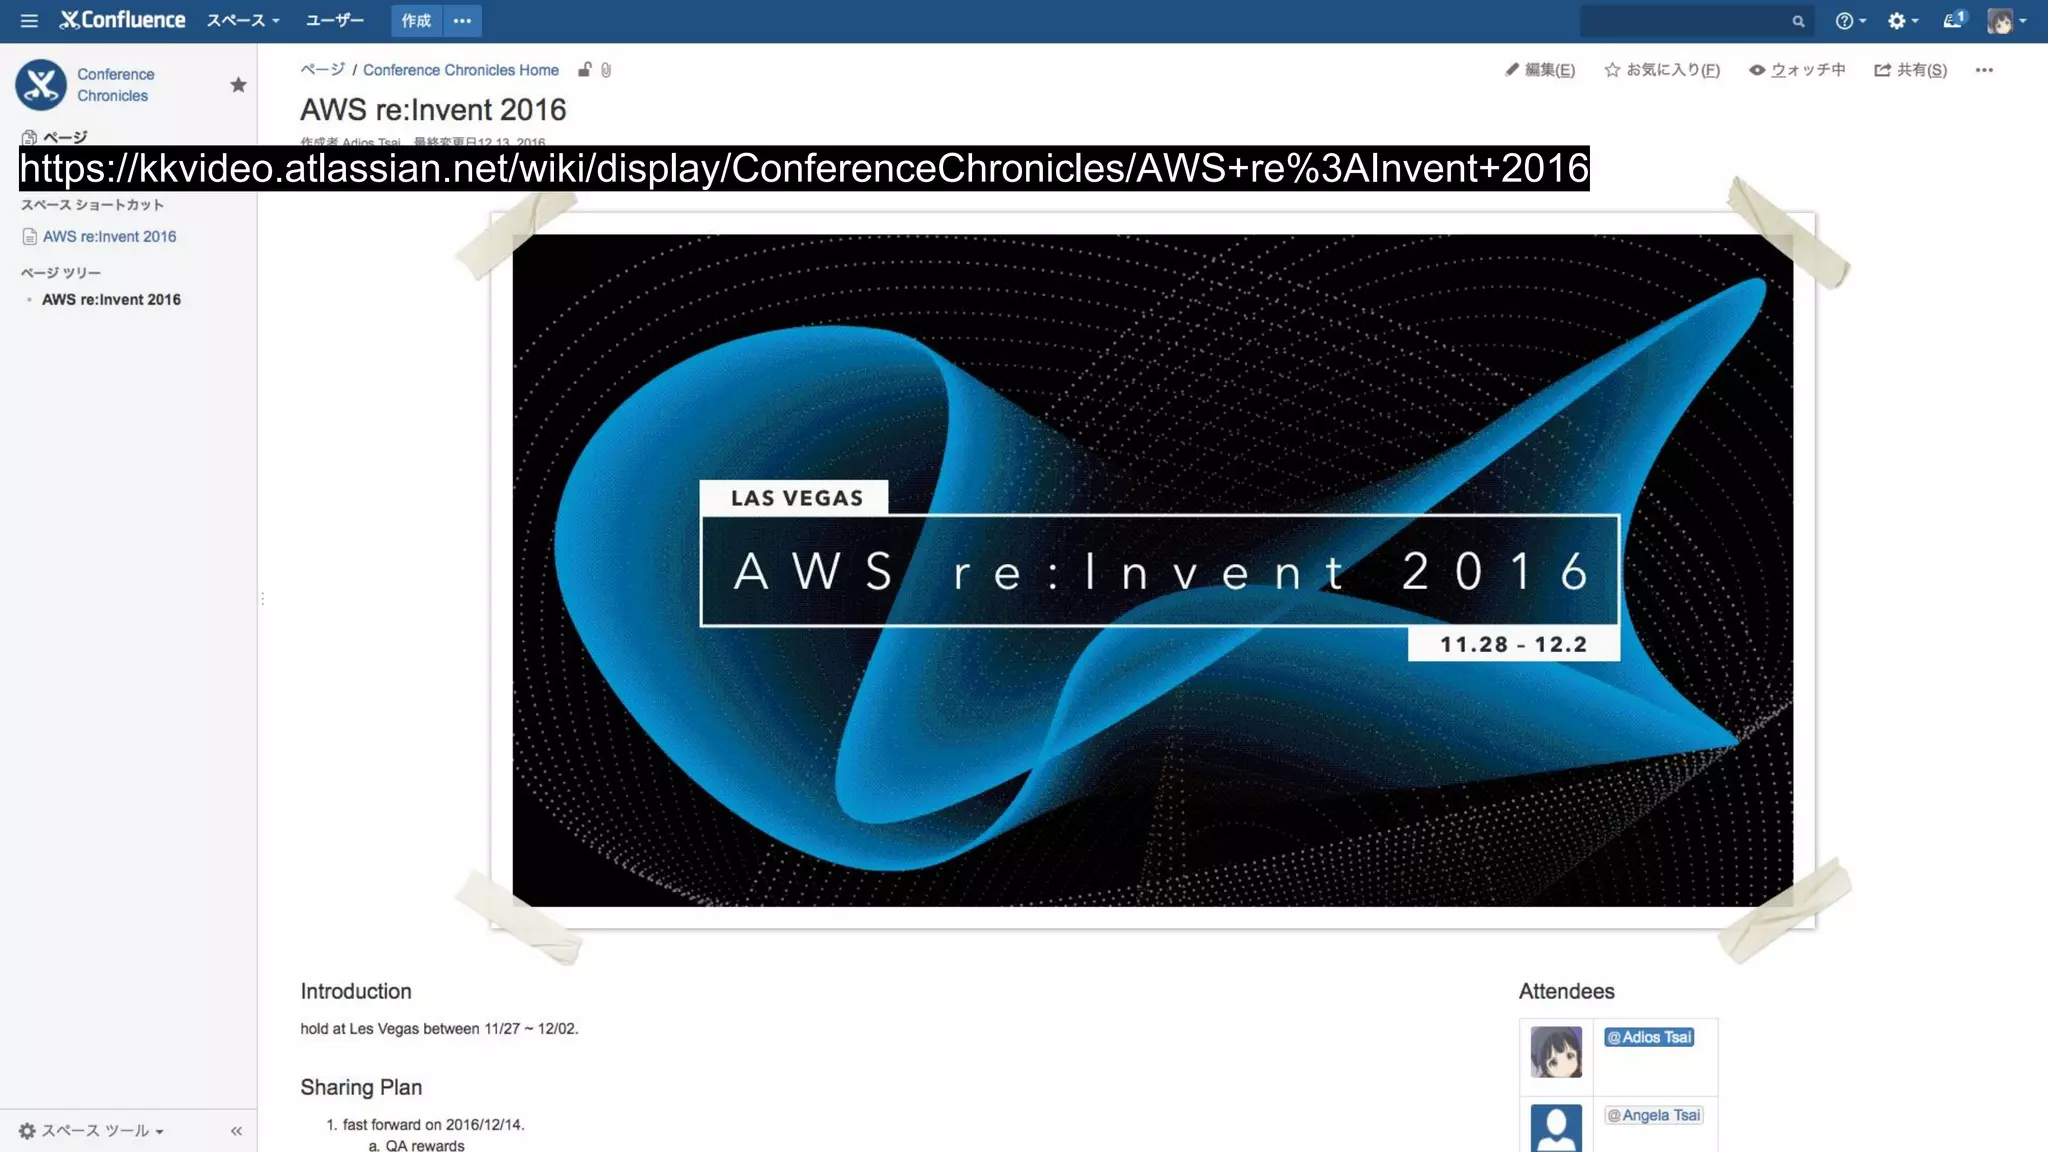
Task: Click the 共有(S) share button
Action: (x=1910, y=70)
